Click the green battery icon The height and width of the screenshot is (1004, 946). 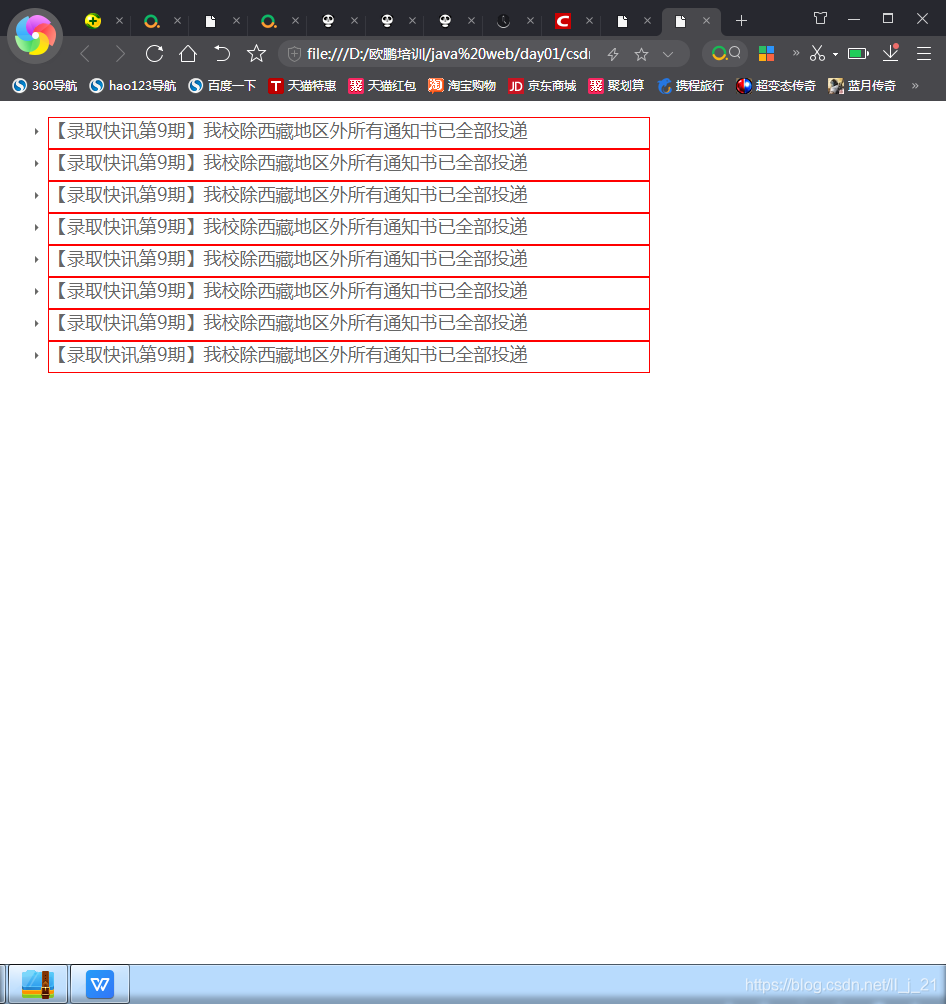tap(858, 54)
